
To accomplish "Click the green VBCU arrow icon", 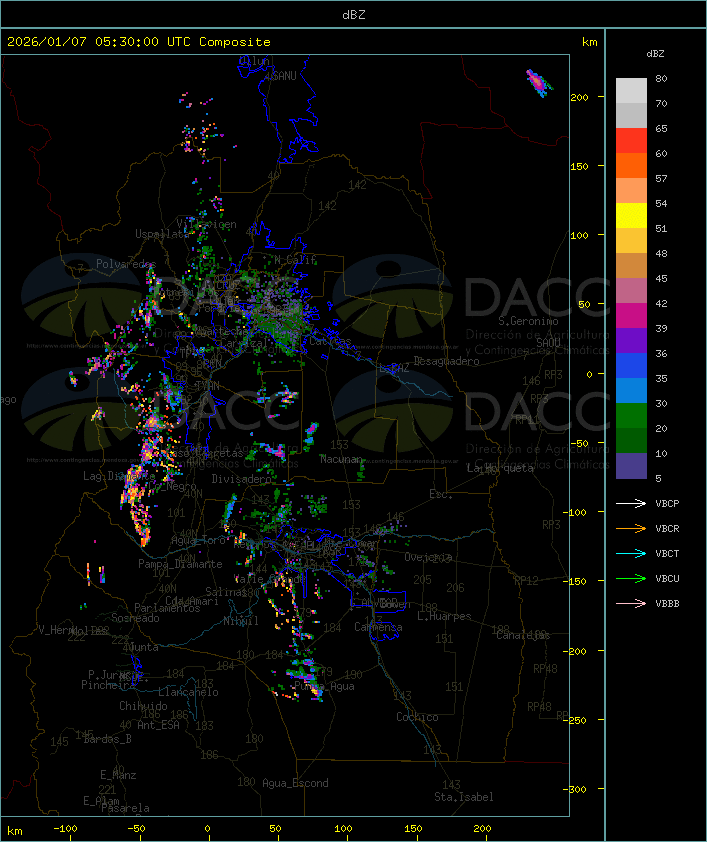I will 632,578.
